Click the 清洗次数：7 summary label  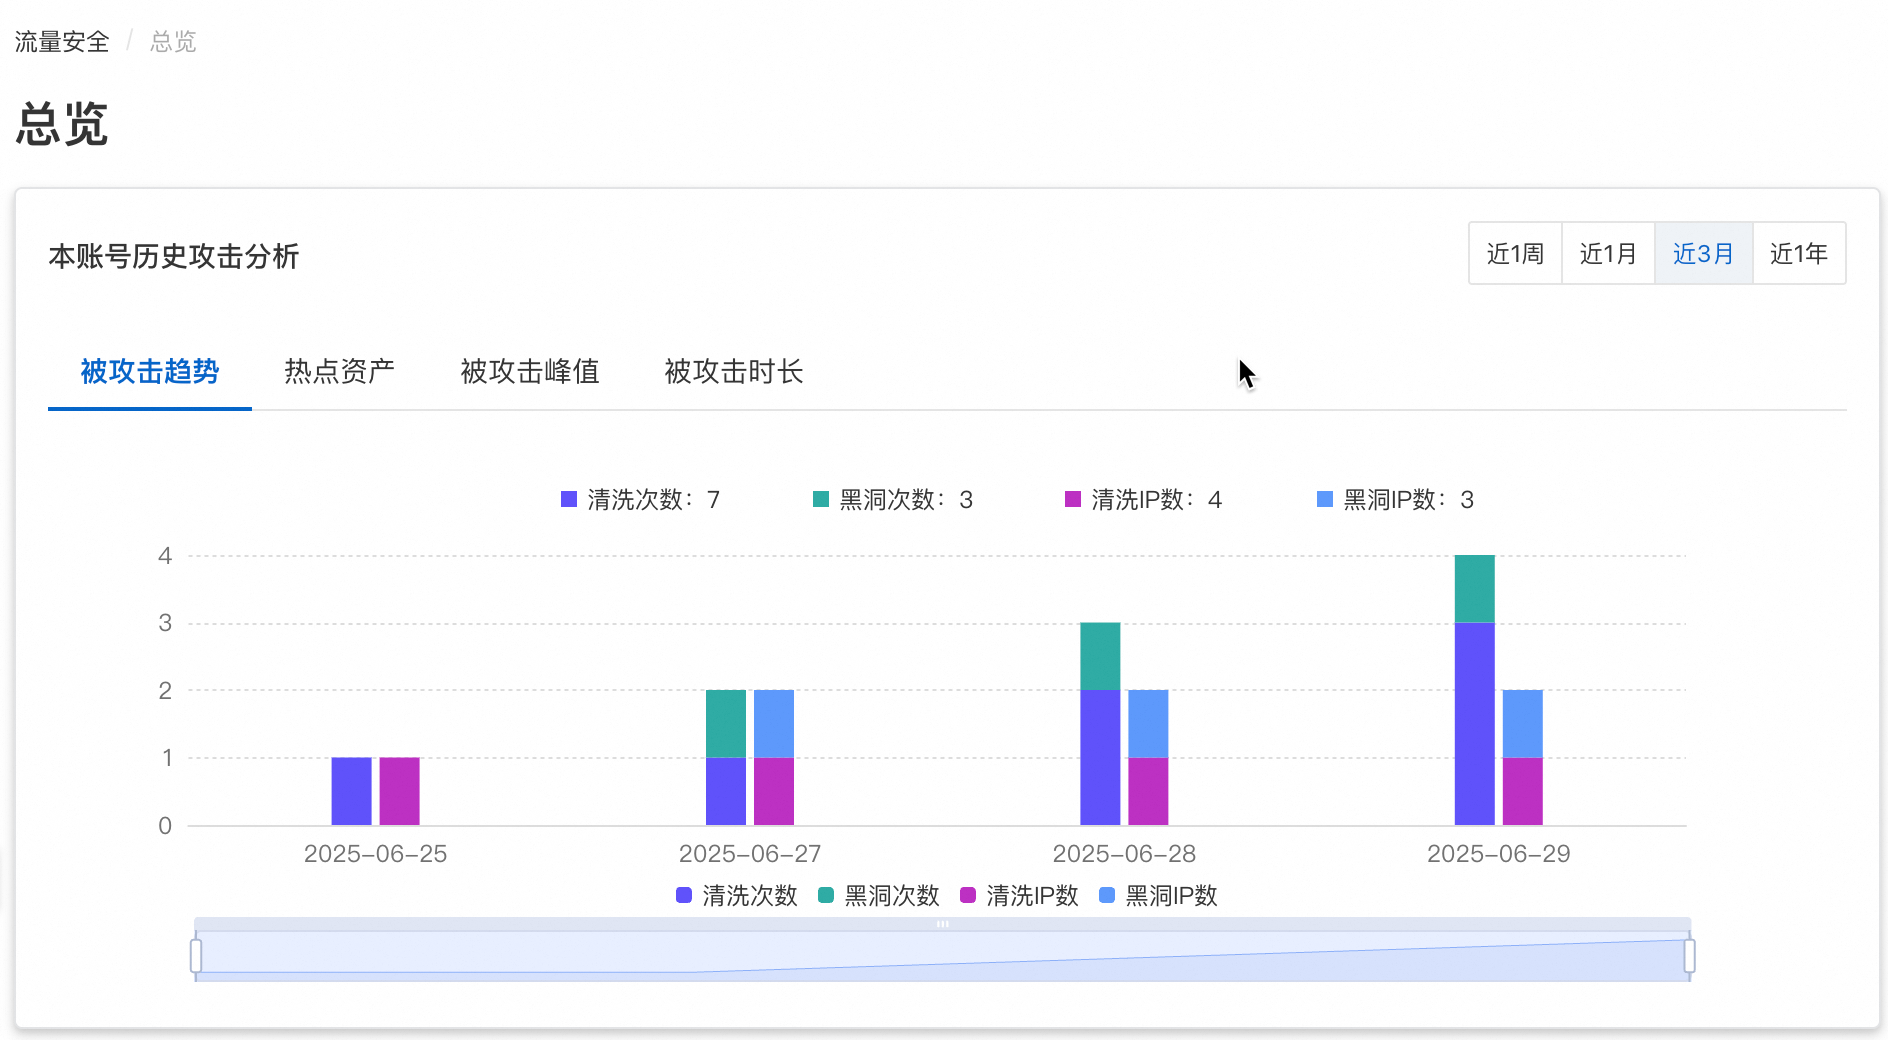tap(640, 500)
